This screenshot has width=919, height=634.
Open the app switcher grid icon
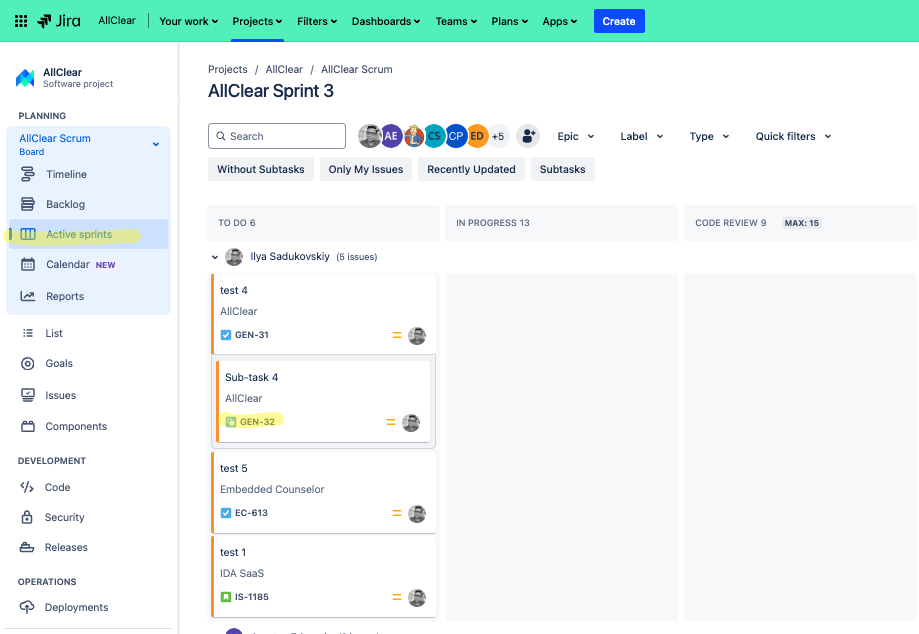click(20, 20)
